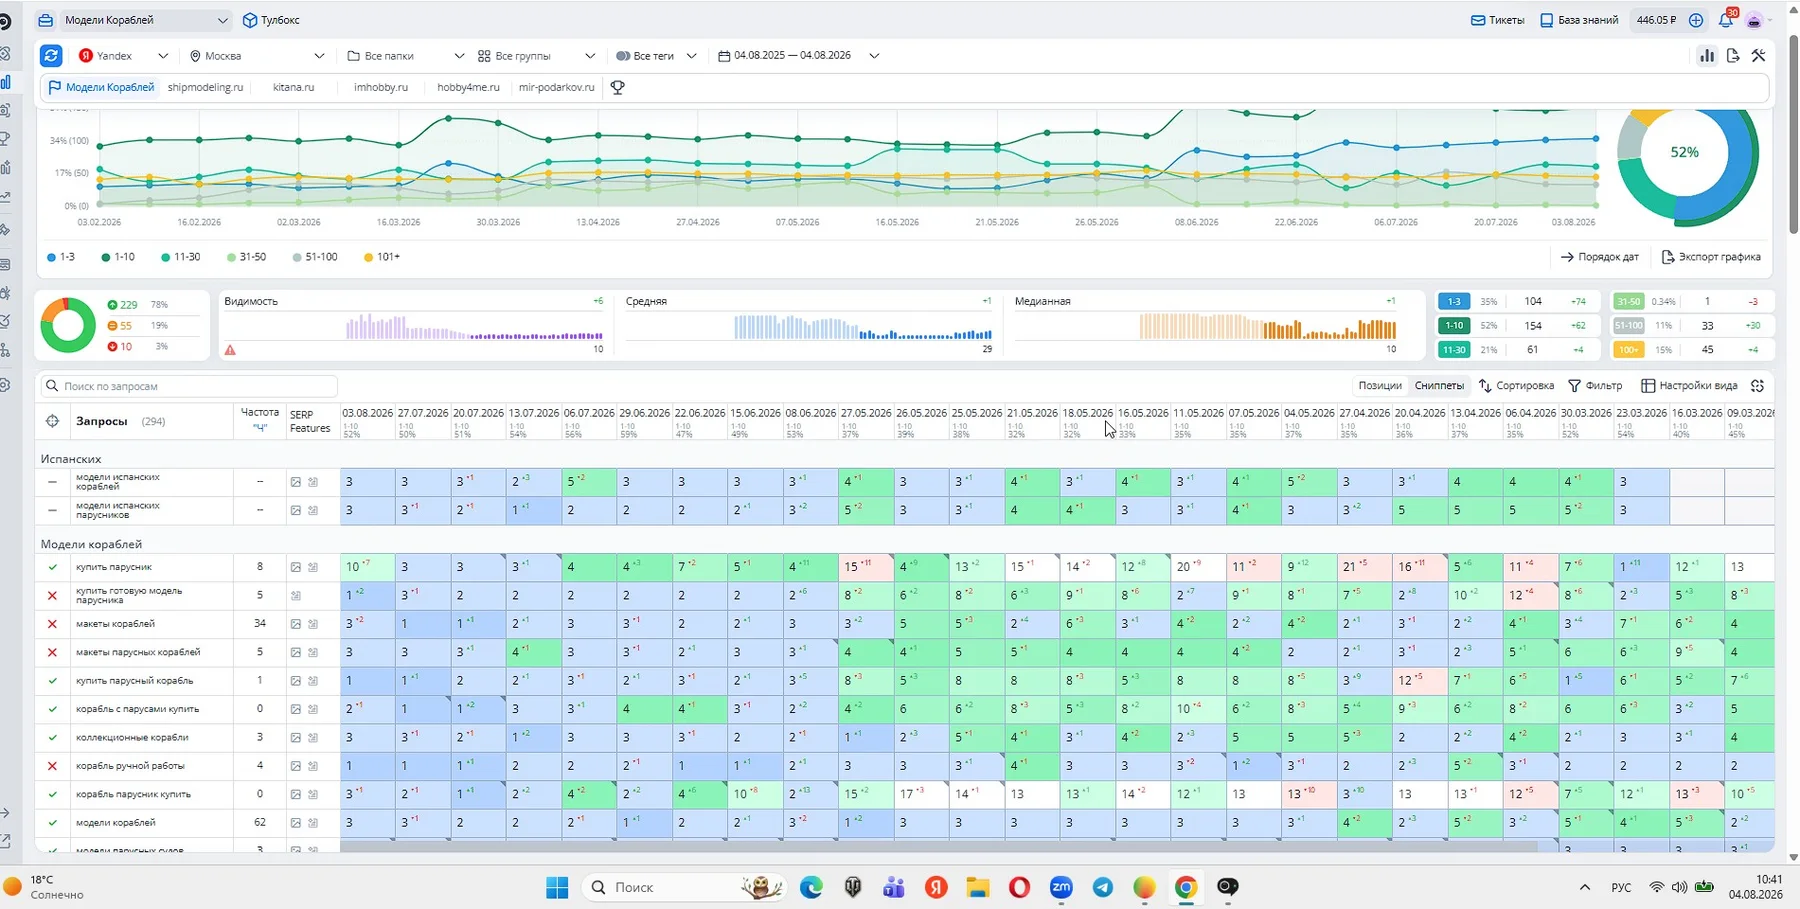Open the Фильтр button

point(1594,386)
